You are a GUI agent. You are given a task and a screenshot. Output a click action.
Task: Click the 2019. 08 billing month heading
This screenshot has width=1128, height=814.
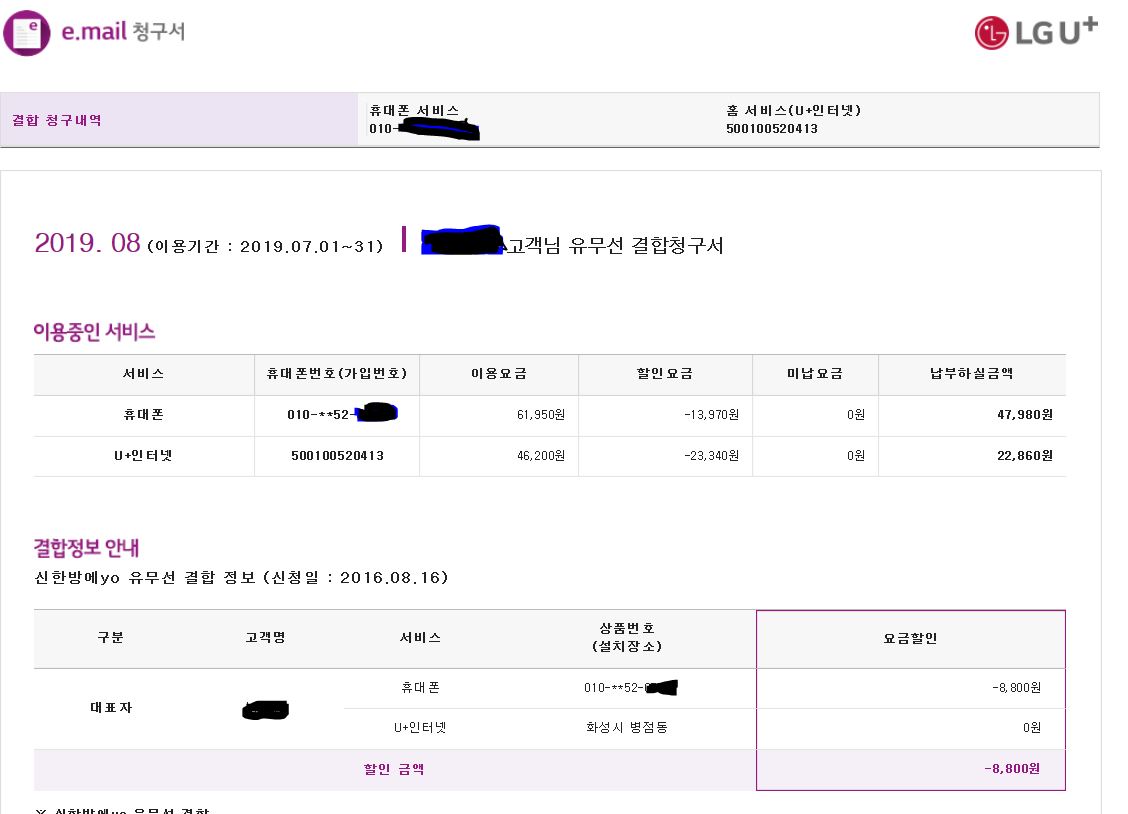pos(87,243)
